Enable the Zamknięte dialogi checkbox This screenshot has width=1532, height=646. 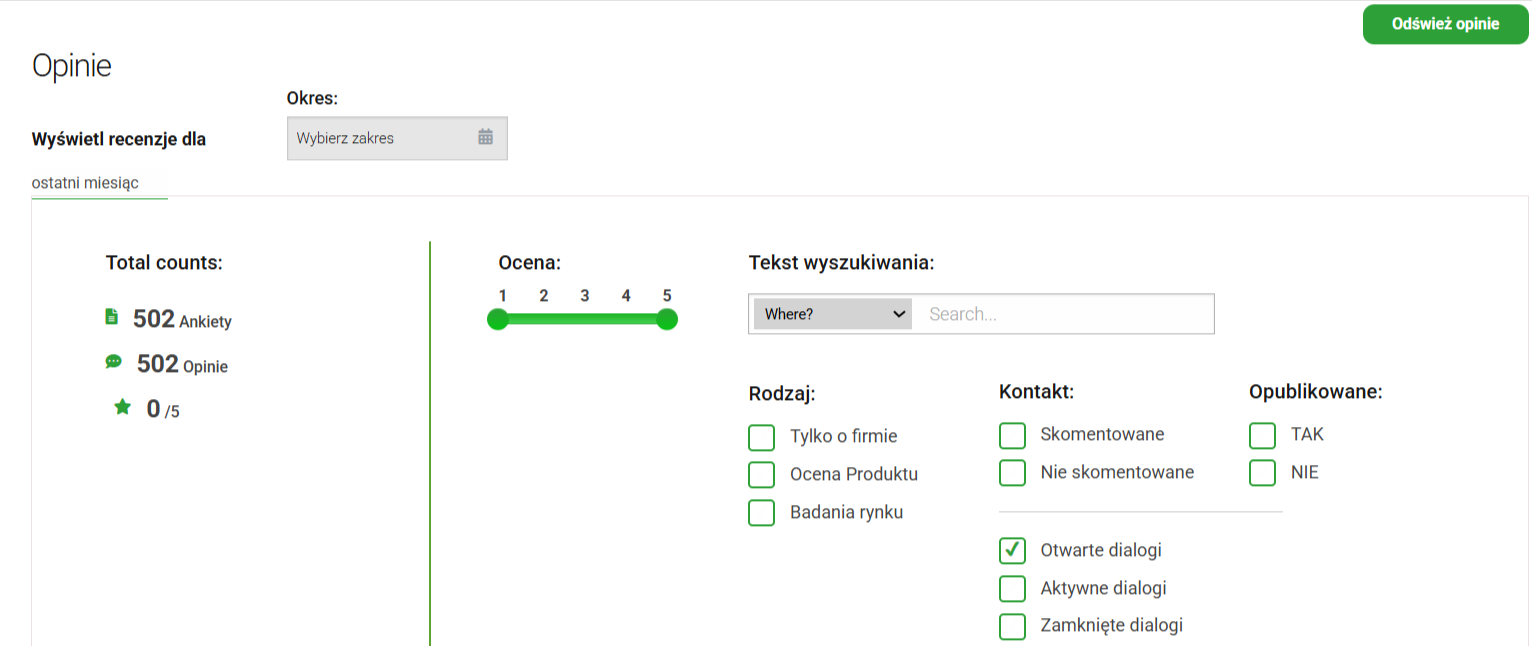pos(1012,626)
